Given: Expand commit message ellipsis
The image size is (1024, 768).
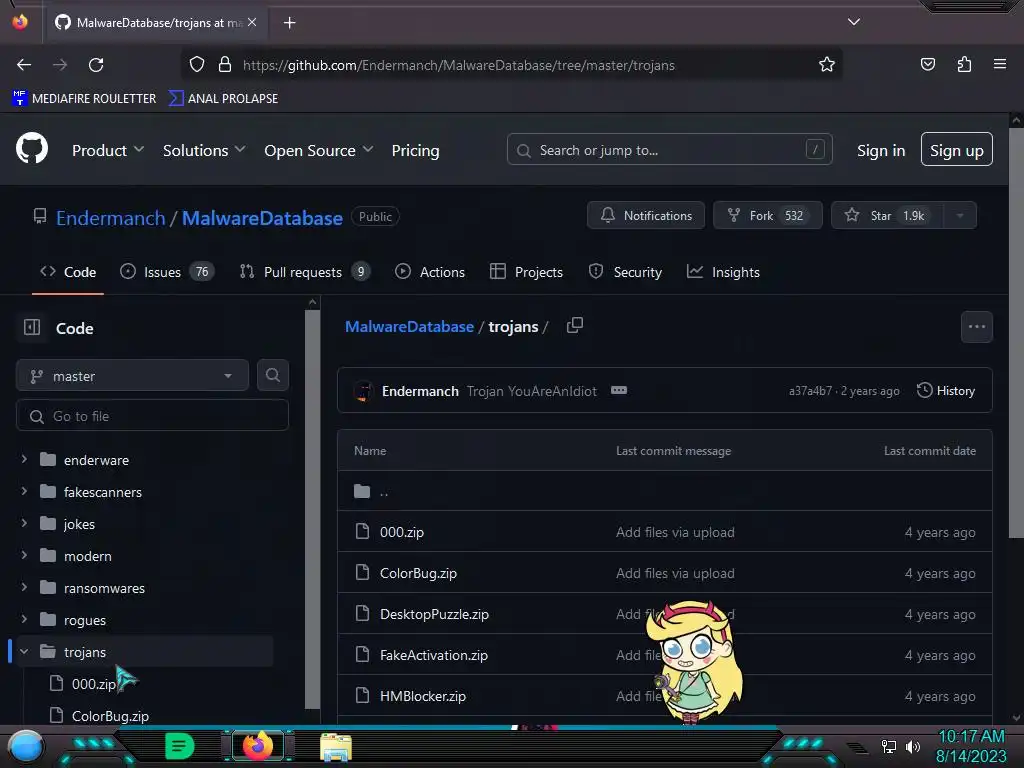Looking at the screenshot, I should point(618,390).
